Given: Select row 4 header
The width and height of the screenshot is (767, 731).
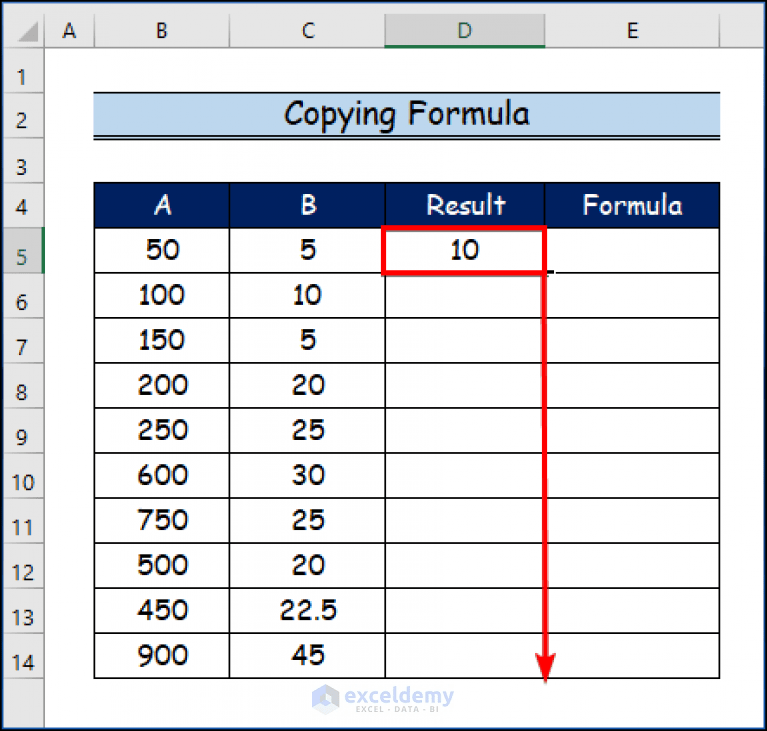Looking at the screenshot, I should [23, 206].
